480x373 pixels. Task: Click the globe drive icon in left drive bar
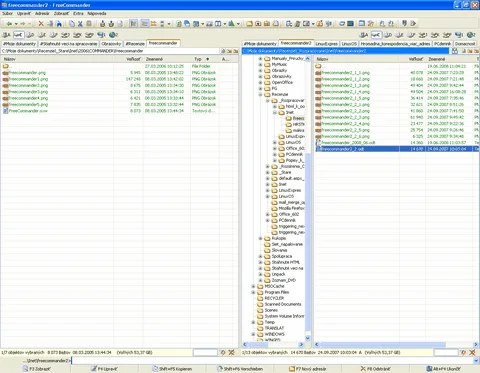tap(113, 35)
